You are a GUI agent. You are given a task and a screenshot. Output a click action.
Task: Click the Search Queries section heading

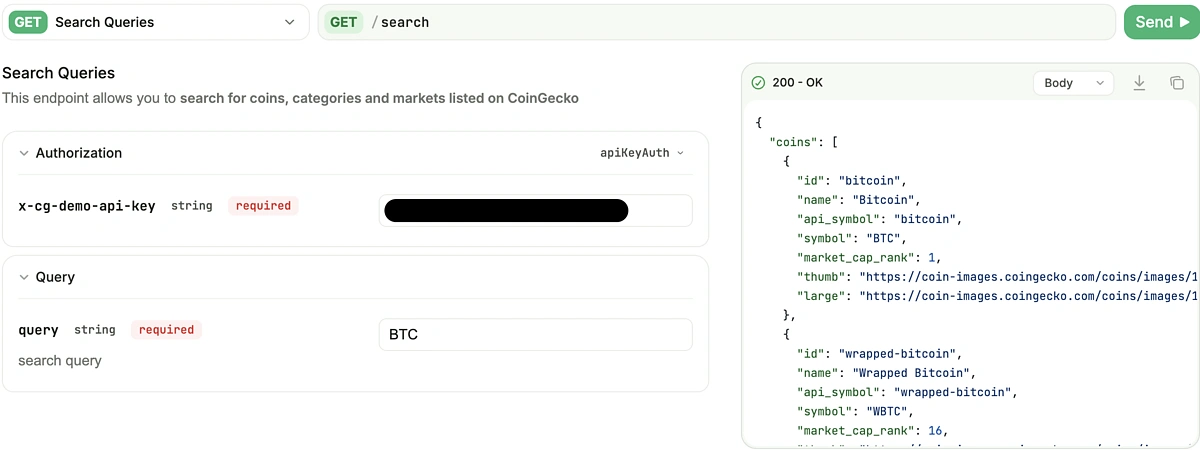click(58, 73)
